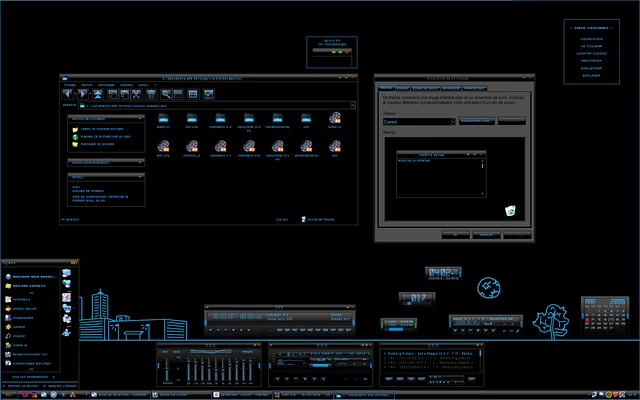Click the recycle bin in theme preview
The image size is (640, 400).
pos(509,209)
